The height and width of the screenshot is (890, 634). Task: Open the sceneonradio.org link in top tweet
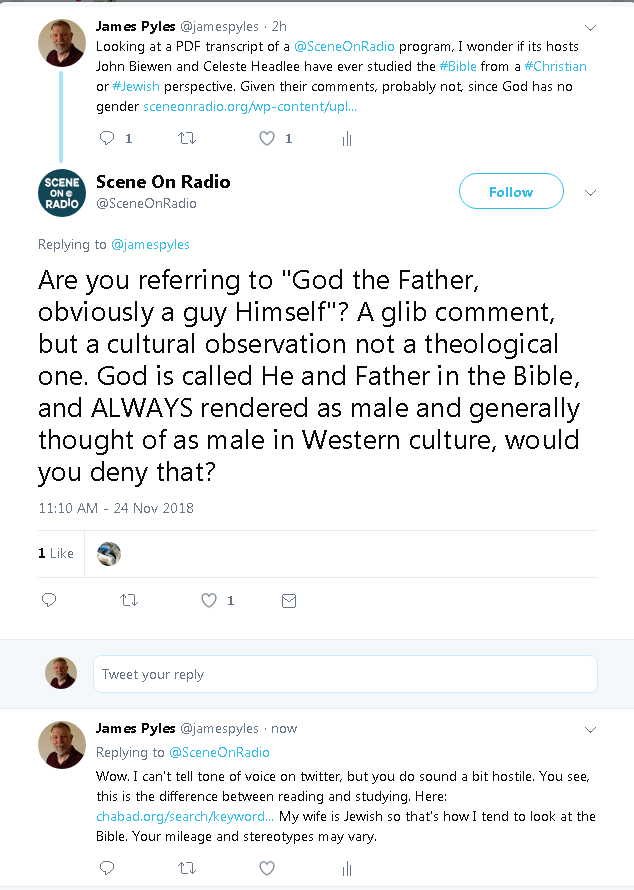tap(250, 105)
